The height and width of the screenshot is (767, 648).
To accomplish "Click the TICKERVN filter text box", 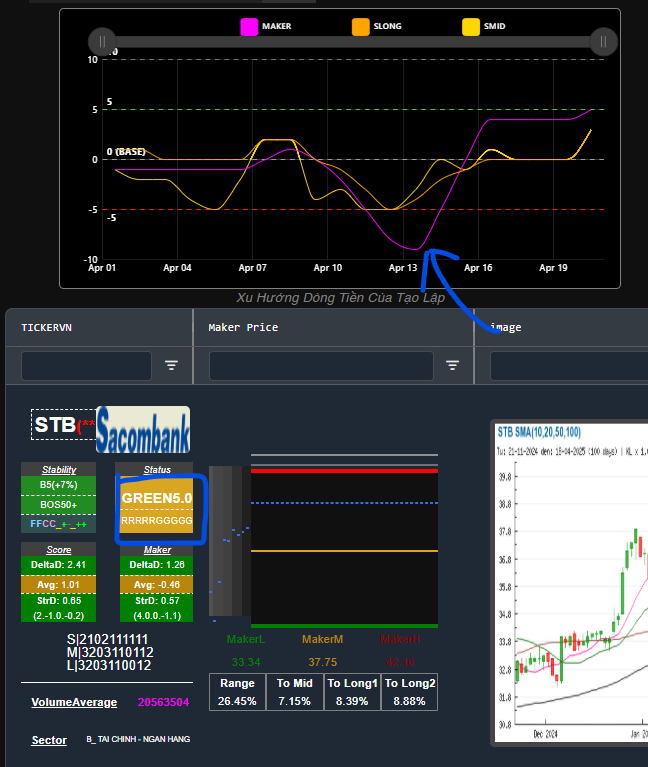I will coord(86,366).
